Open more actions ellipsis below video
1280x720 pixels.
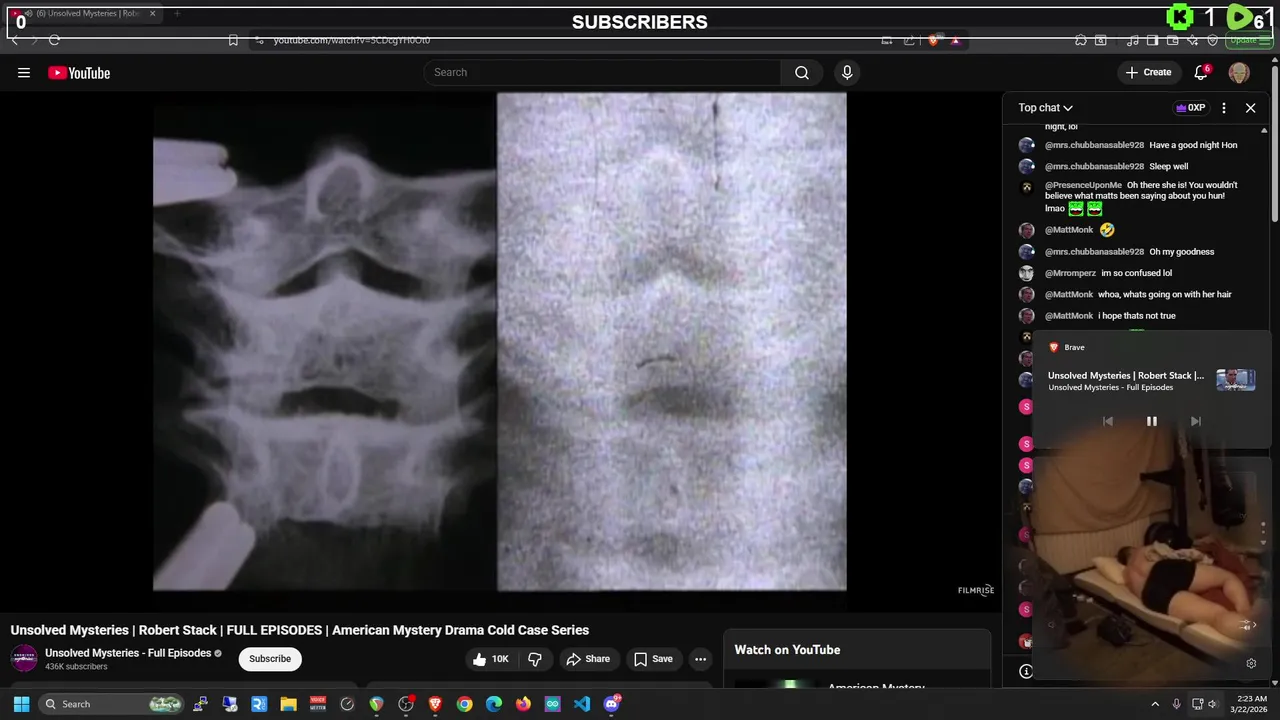pos(700,659)
